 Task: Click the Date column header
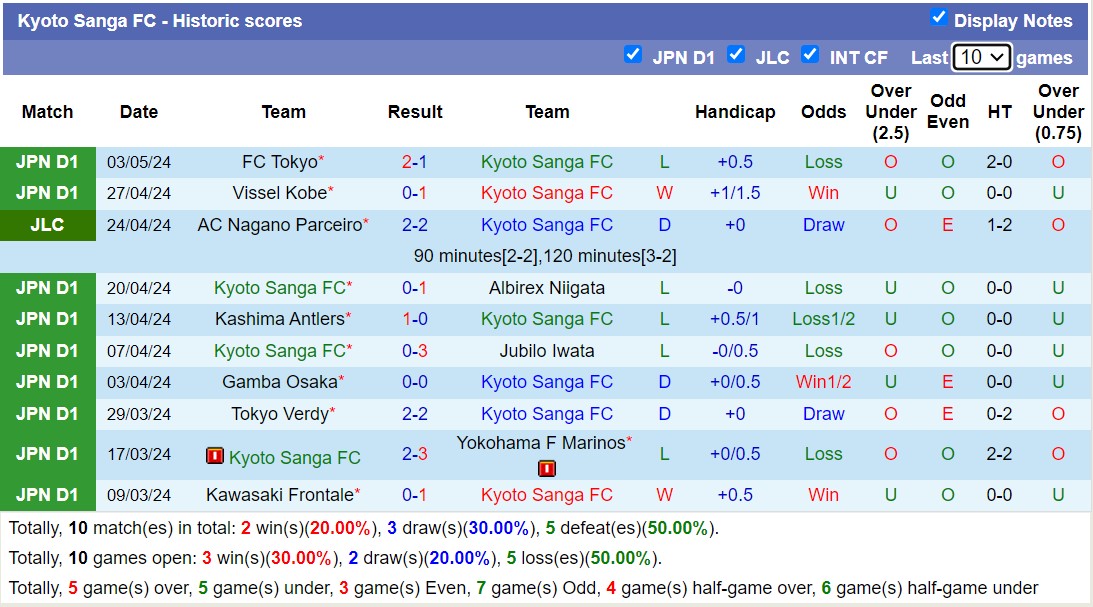click(139, 112)
